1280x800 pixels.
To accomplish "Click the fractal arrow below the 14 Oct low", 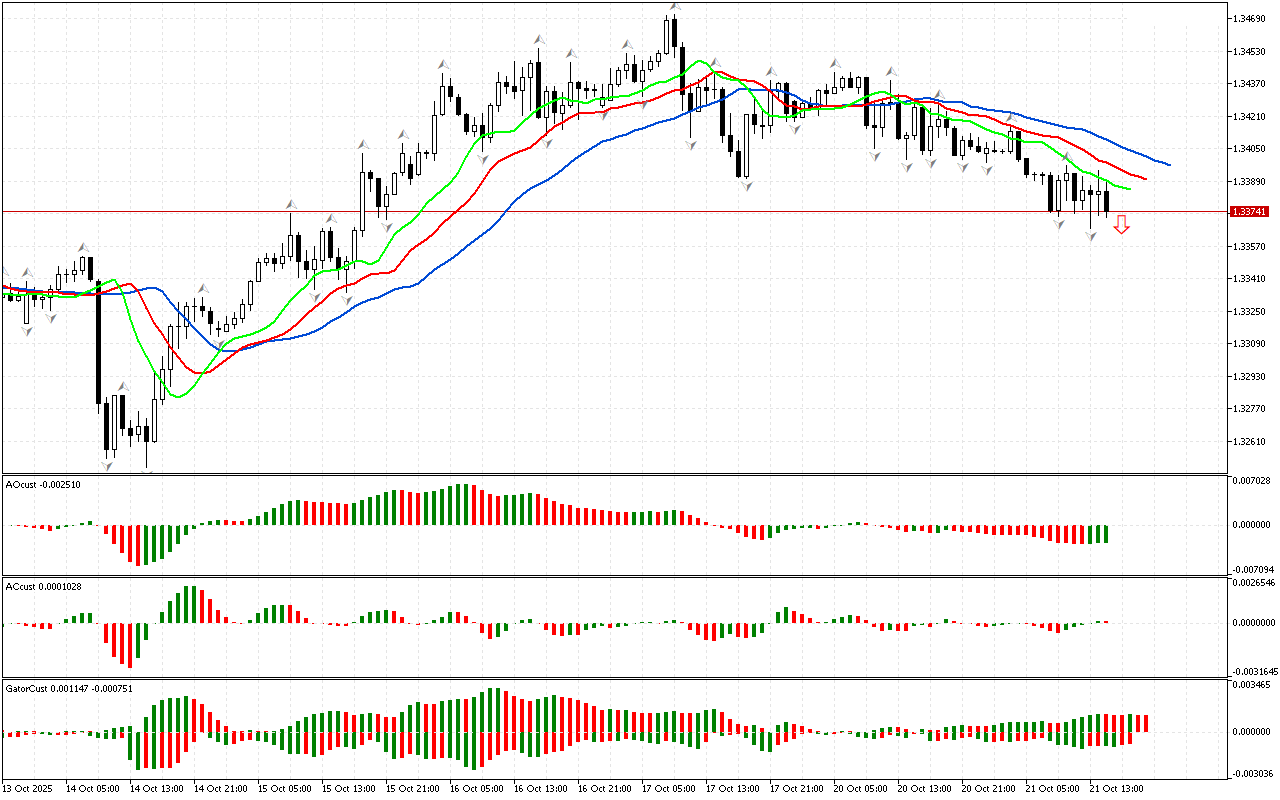I will [x=106, y=464].
